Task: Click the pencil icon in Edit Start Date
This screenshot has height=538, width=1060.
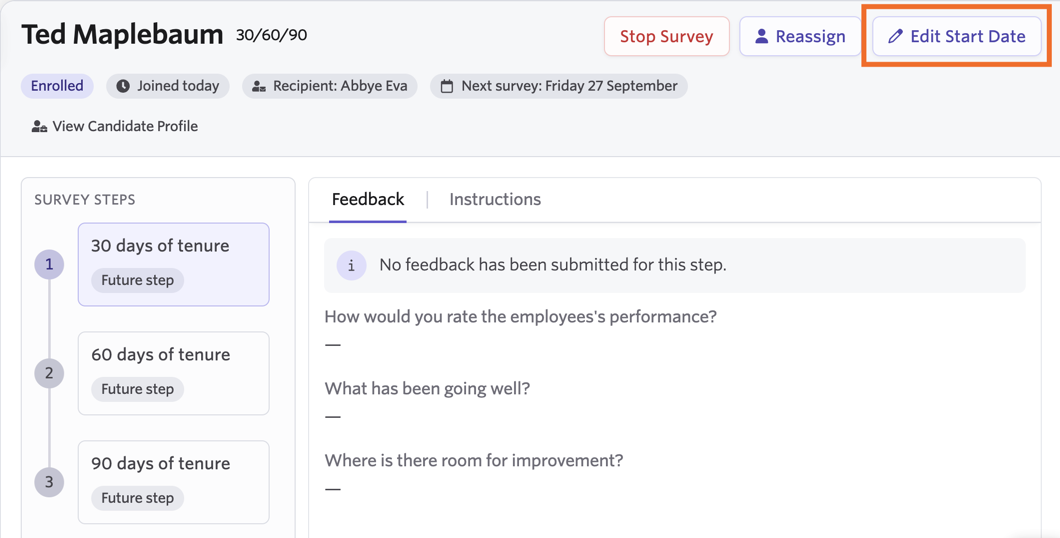Action: click(x=895, y=36)
